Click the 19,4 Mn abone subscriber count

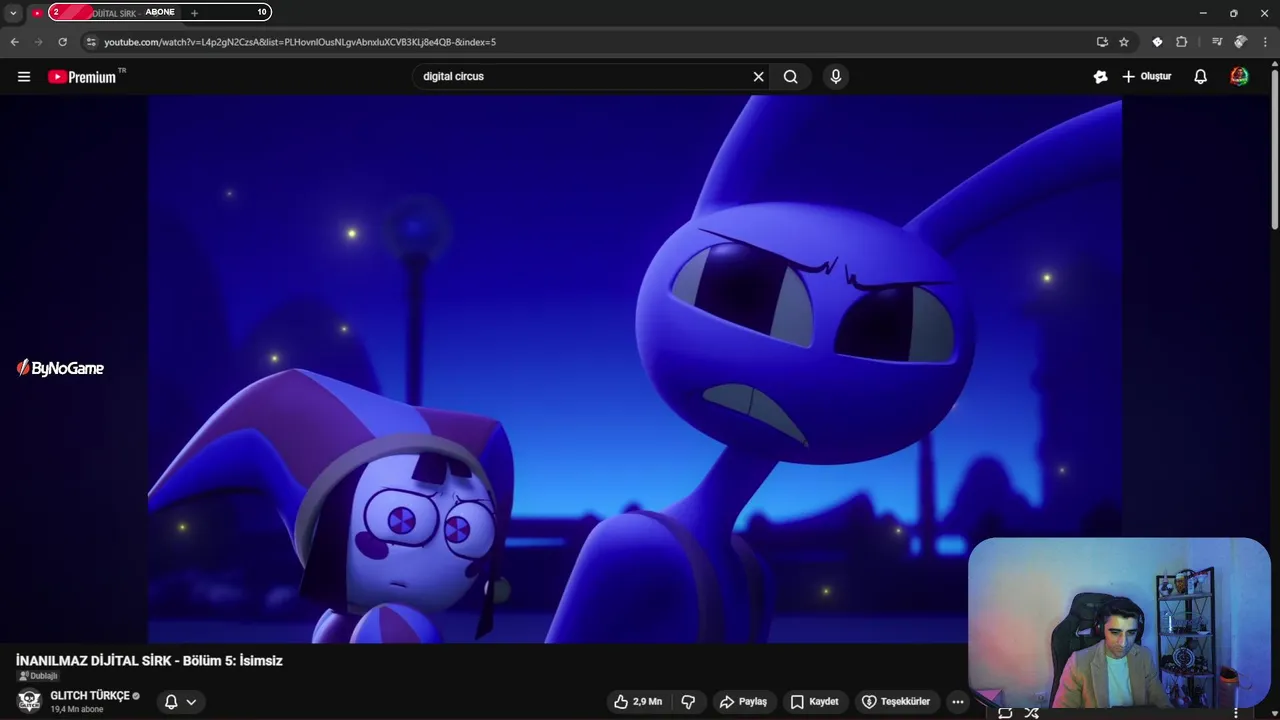[x=77, y=709]
